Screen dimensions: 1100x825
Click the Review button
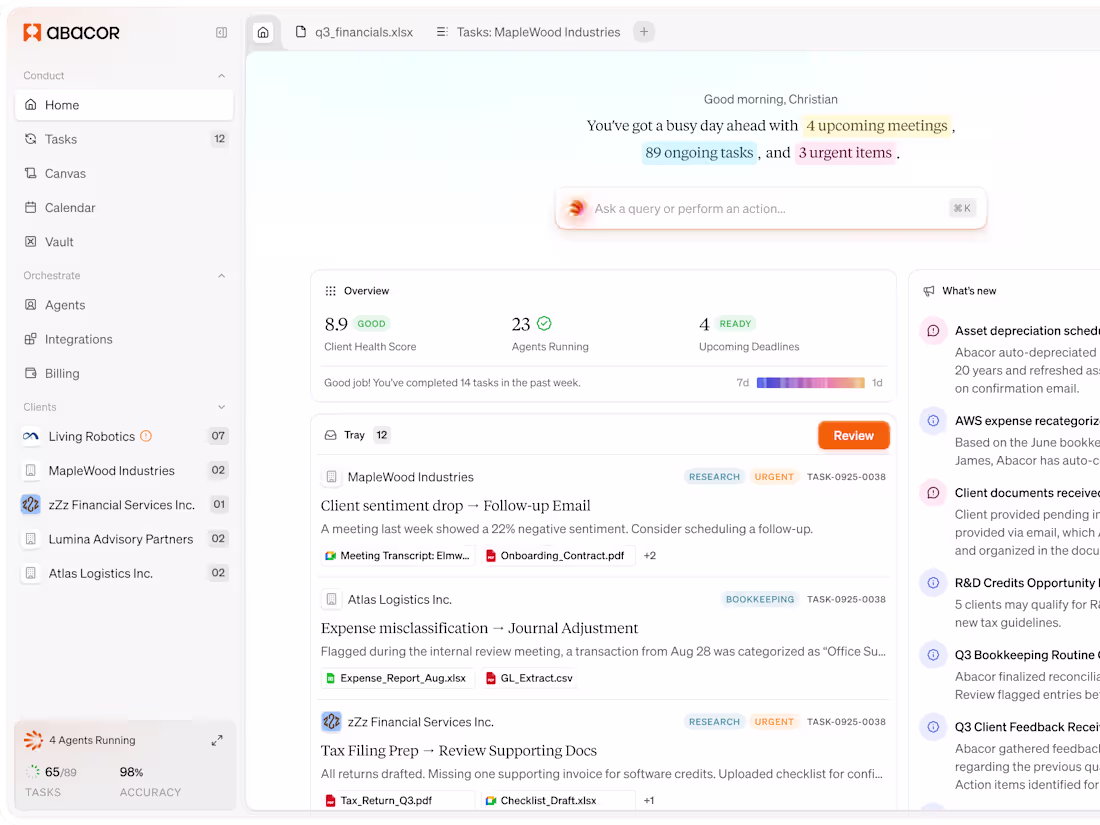pos(854,436)
